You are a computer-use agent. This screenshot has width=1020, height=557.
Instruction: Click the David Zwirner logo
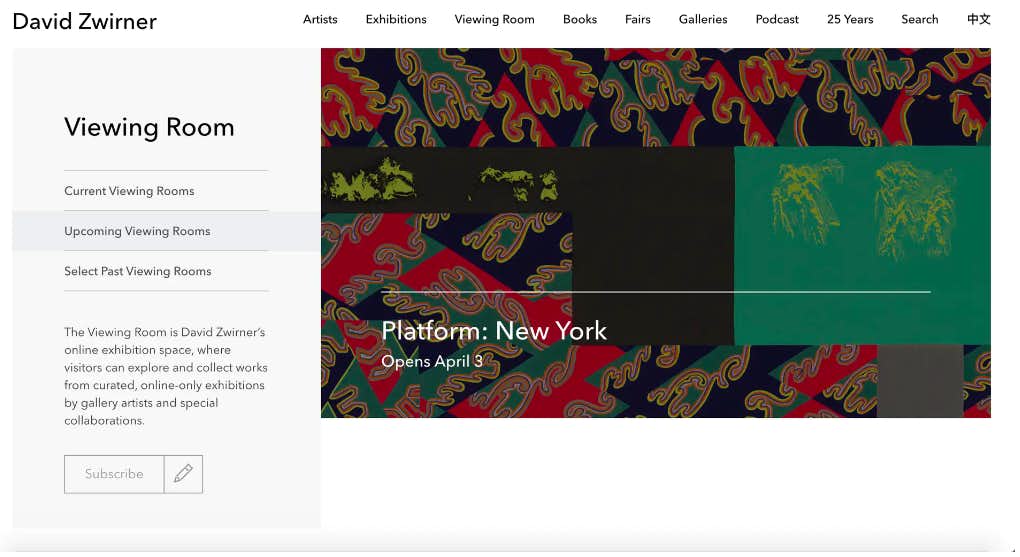[85, 21]
